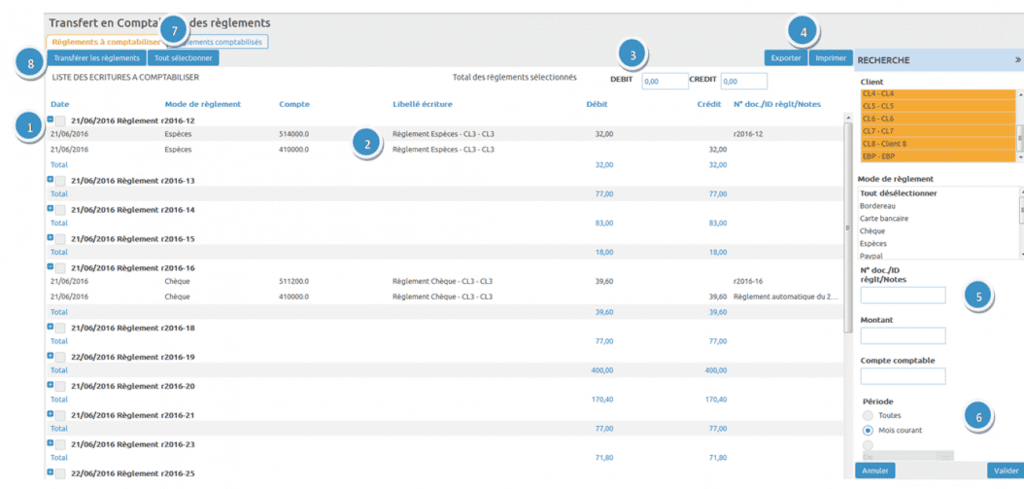Screen dimensions: 1024x489
Task: Tick checkbox for Règlement r2016-14
Action: pyautogui.click(x=60, y=210)
